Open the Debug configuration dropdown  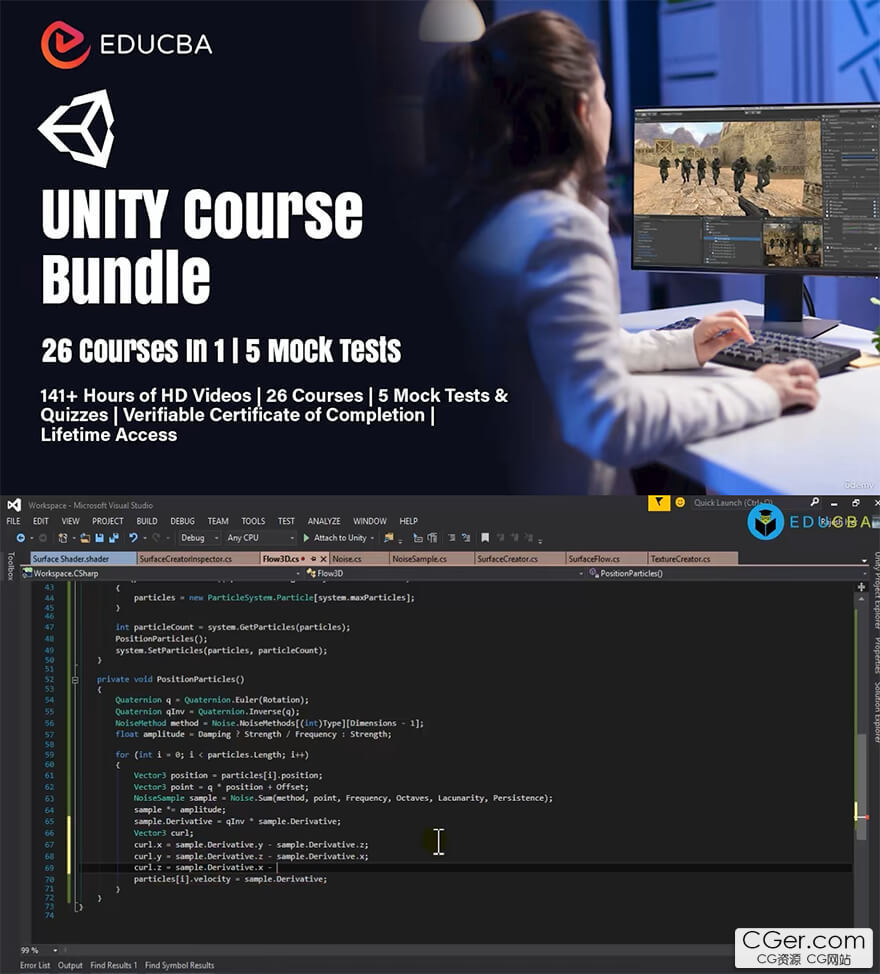[x=199, y=538]
